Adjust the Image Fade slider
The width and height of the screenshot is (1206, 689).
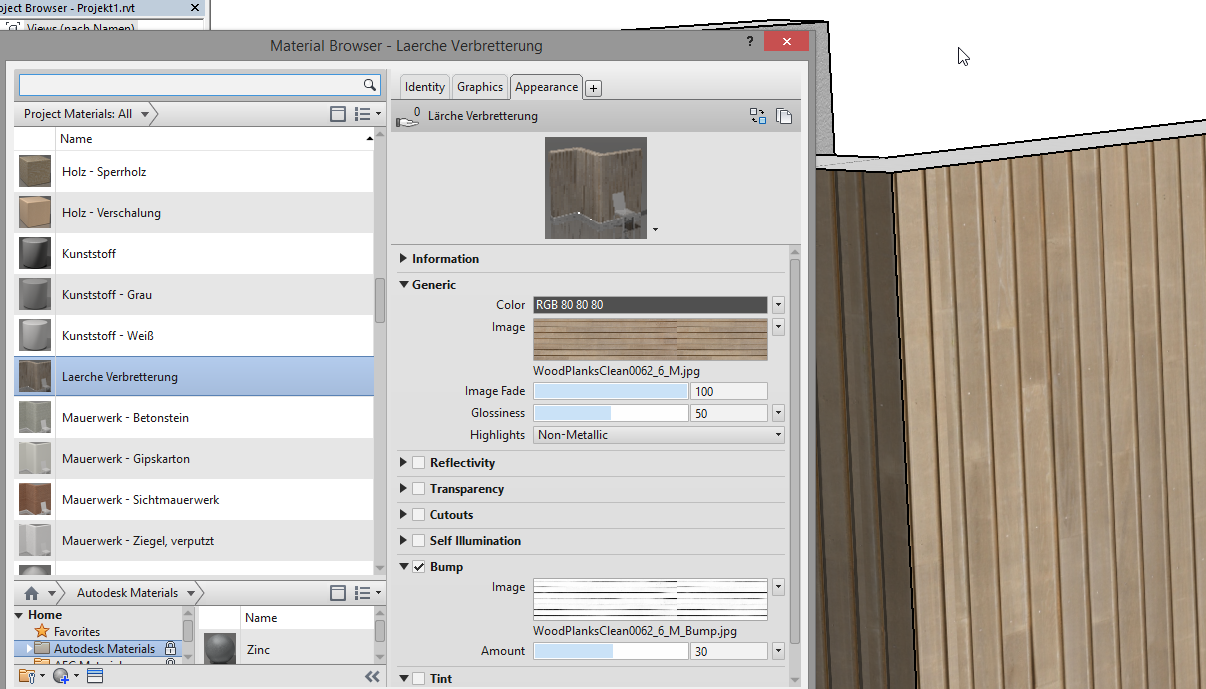point(611,391)
